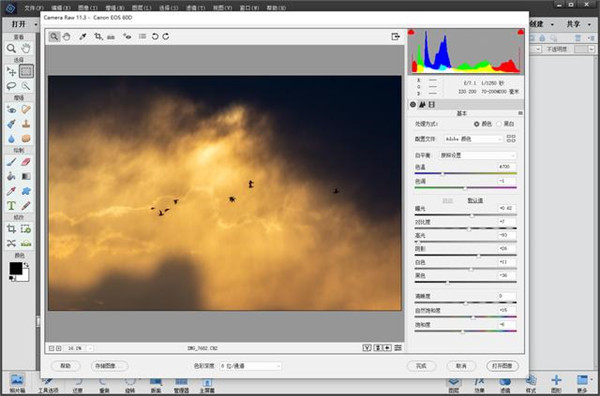Image resolution: width=600 pixels, height=396 pixels.
Task: Select the Quick Selection tool
Action: 26,86
